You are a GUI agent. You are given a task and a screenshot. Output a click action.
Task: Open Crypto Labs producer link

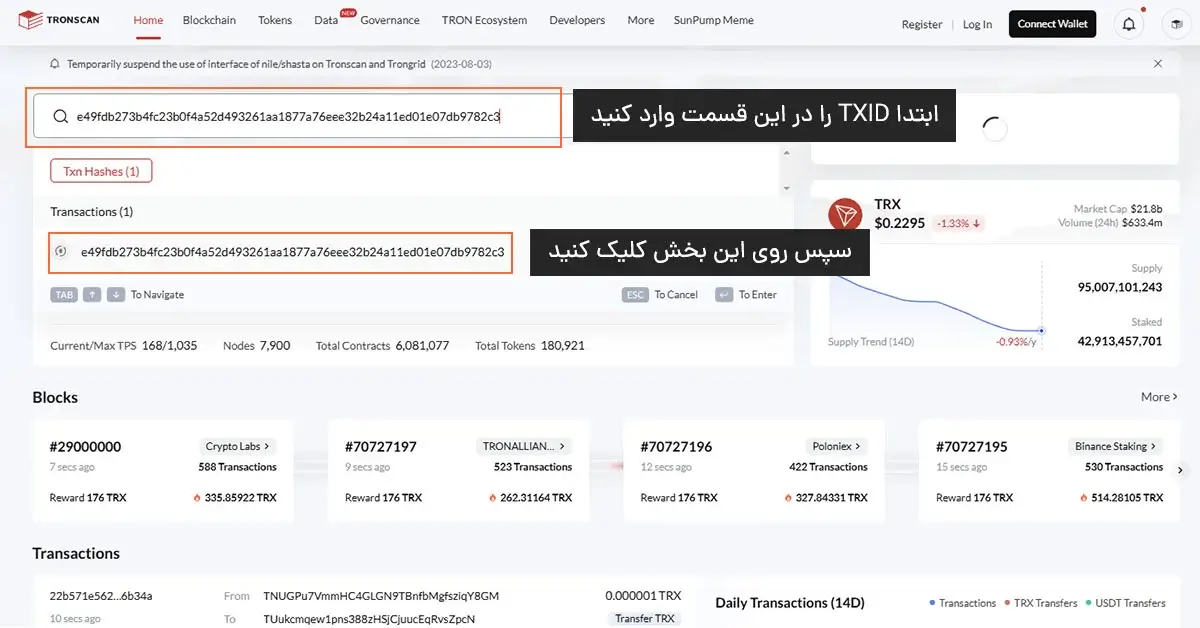click(237, 446)
